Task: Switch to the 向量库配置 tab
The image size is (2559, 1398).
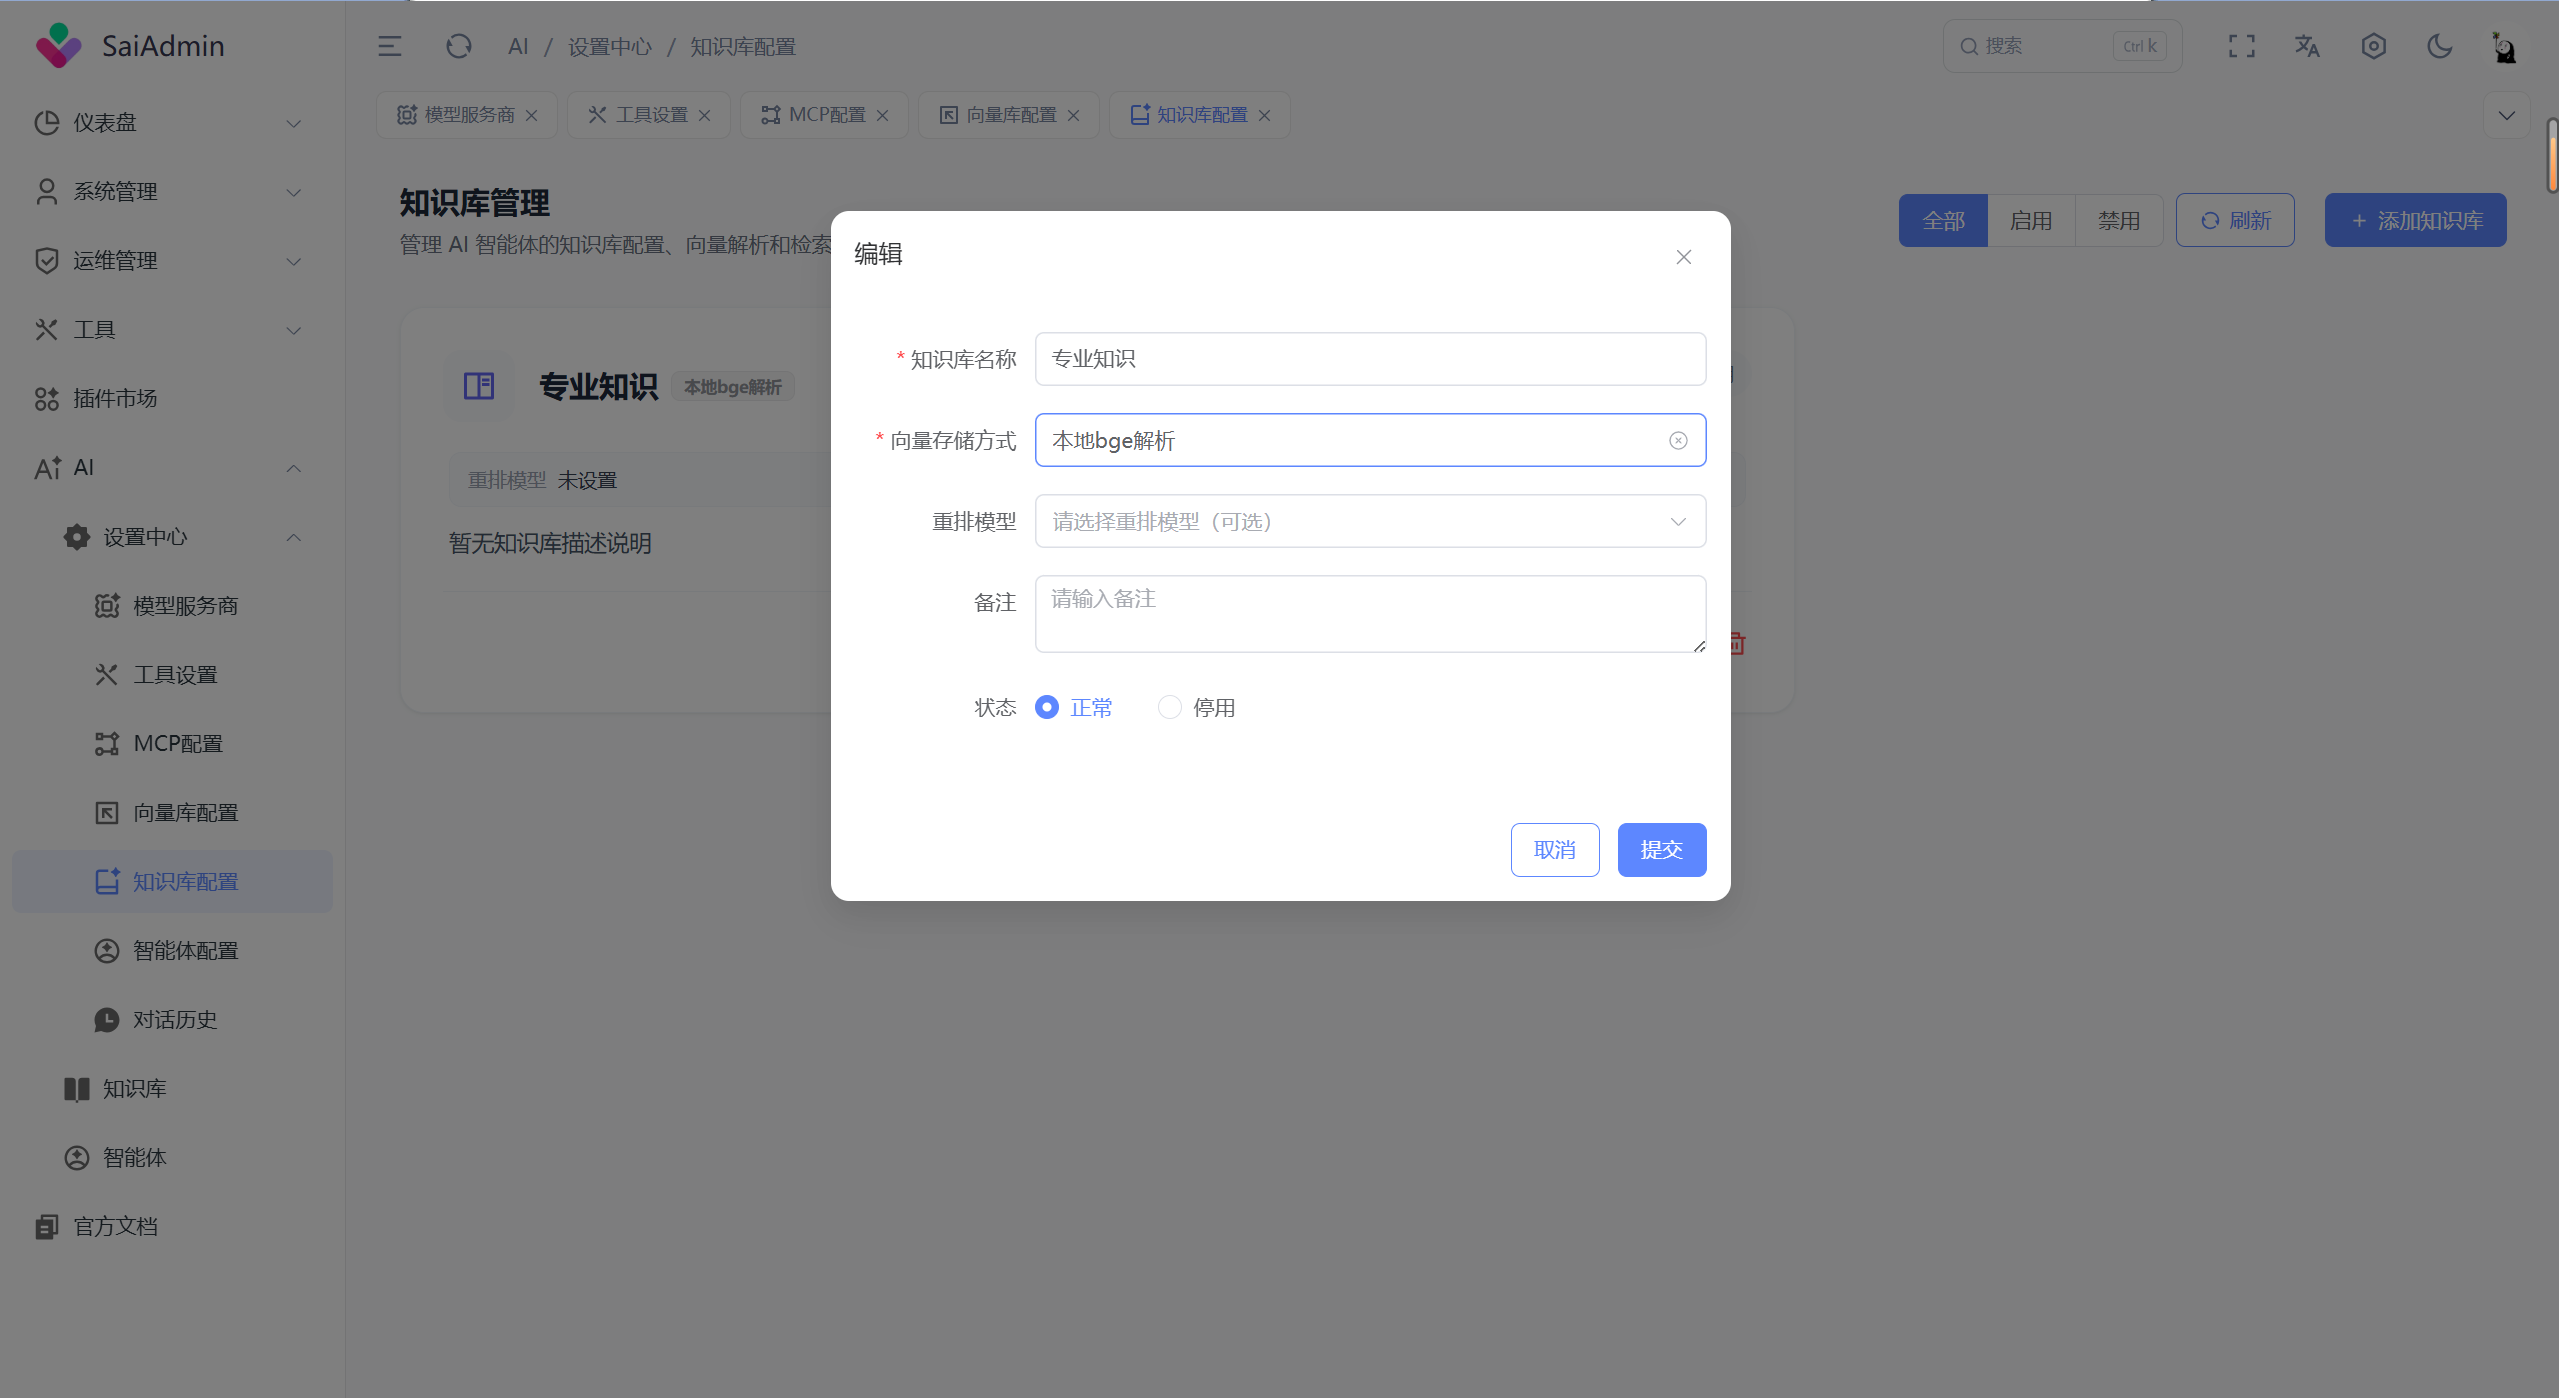Action: 1010,115
